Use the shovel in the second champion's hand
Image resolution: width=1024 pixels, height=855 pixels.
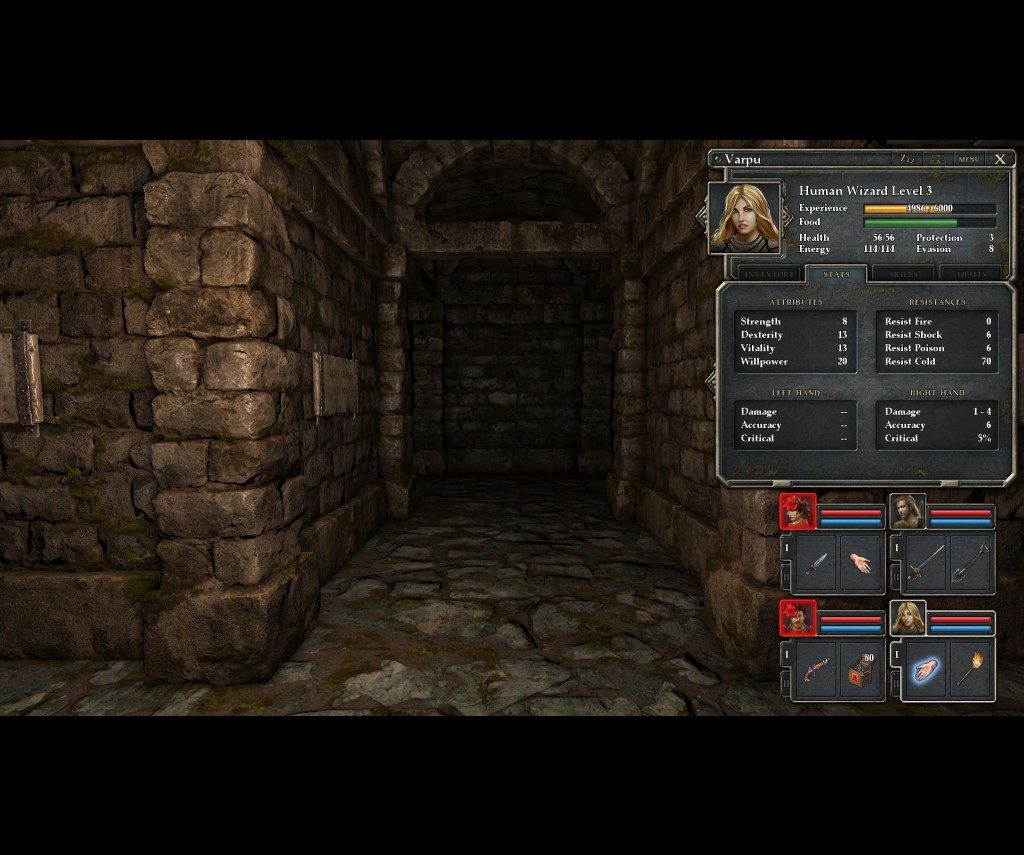pyautogui.click(x=972, y=563)
